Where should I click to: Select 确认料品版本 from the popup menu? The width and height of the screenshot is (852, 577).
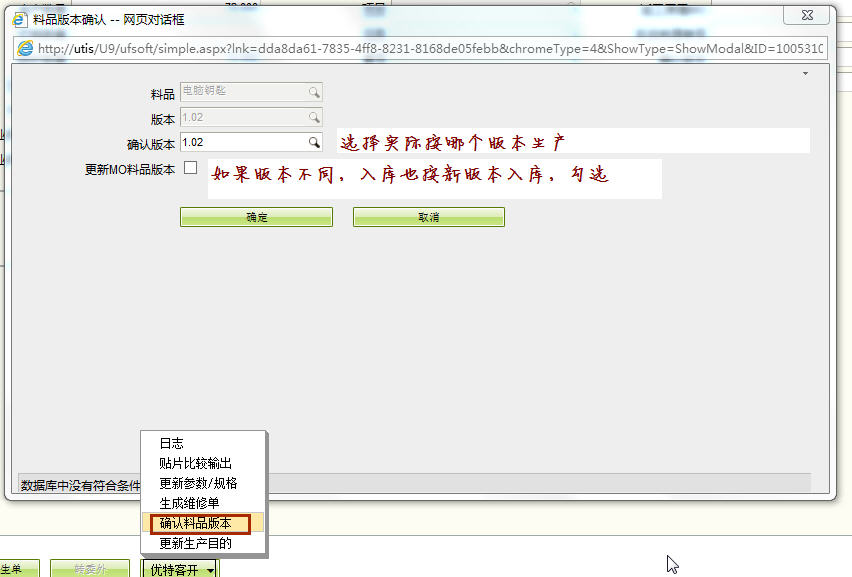pos(196,523)
